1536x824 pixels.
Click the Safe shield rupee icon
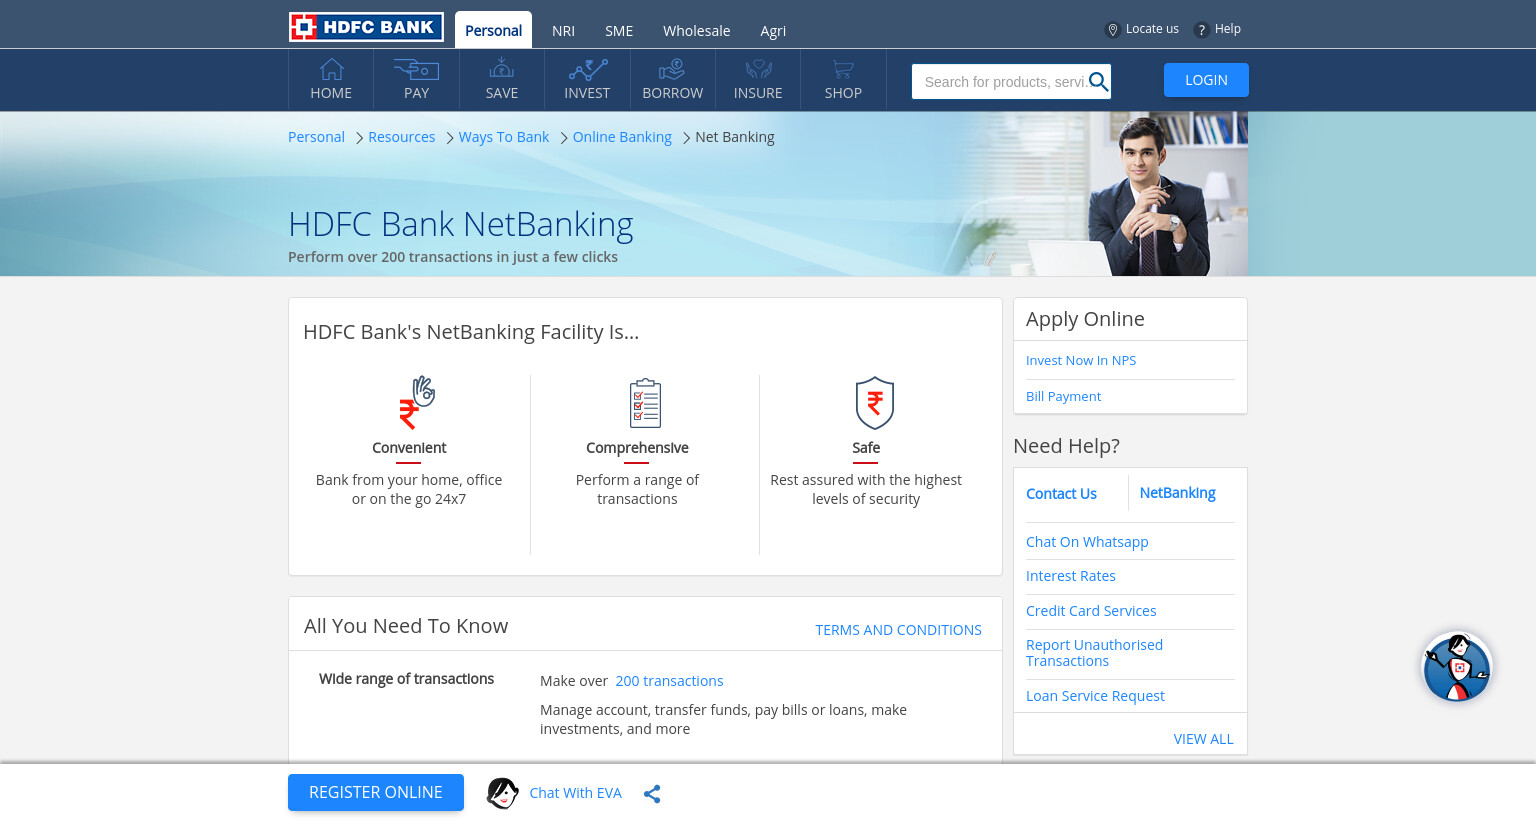coord(874,403)
